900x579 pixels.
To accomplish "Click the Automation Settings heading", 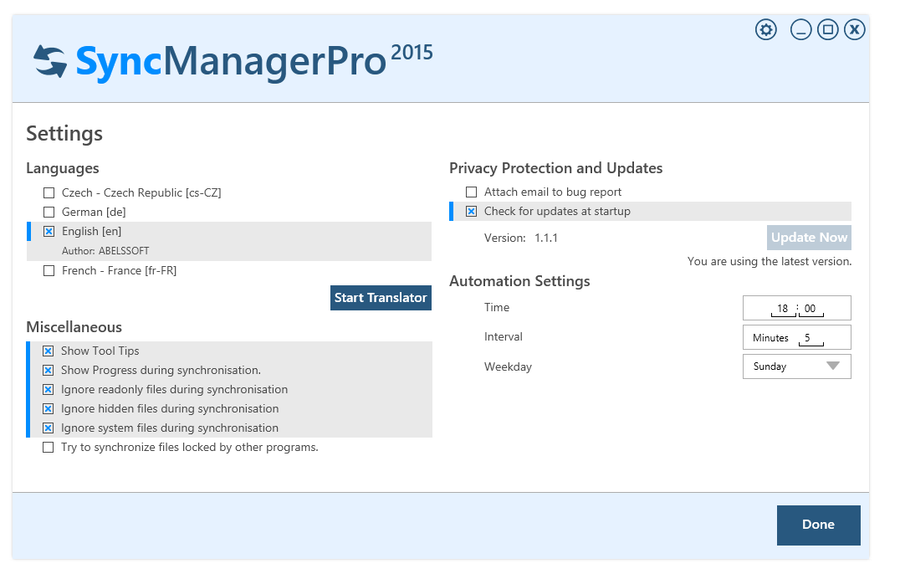I will click(519, 281).
